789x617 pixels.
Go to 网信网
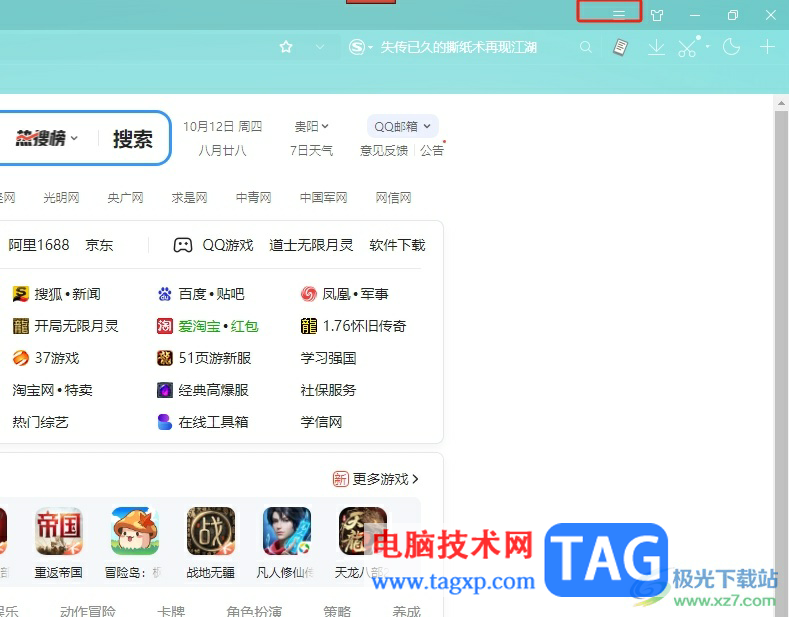[393, 198]
